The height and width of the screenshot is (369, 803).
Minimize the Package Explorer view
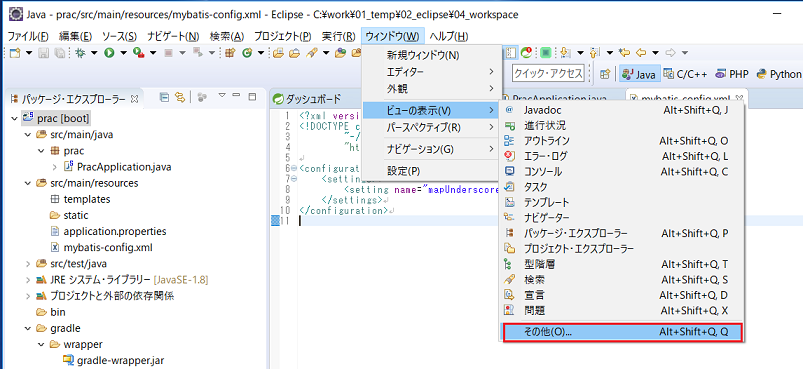click(236, 96)
